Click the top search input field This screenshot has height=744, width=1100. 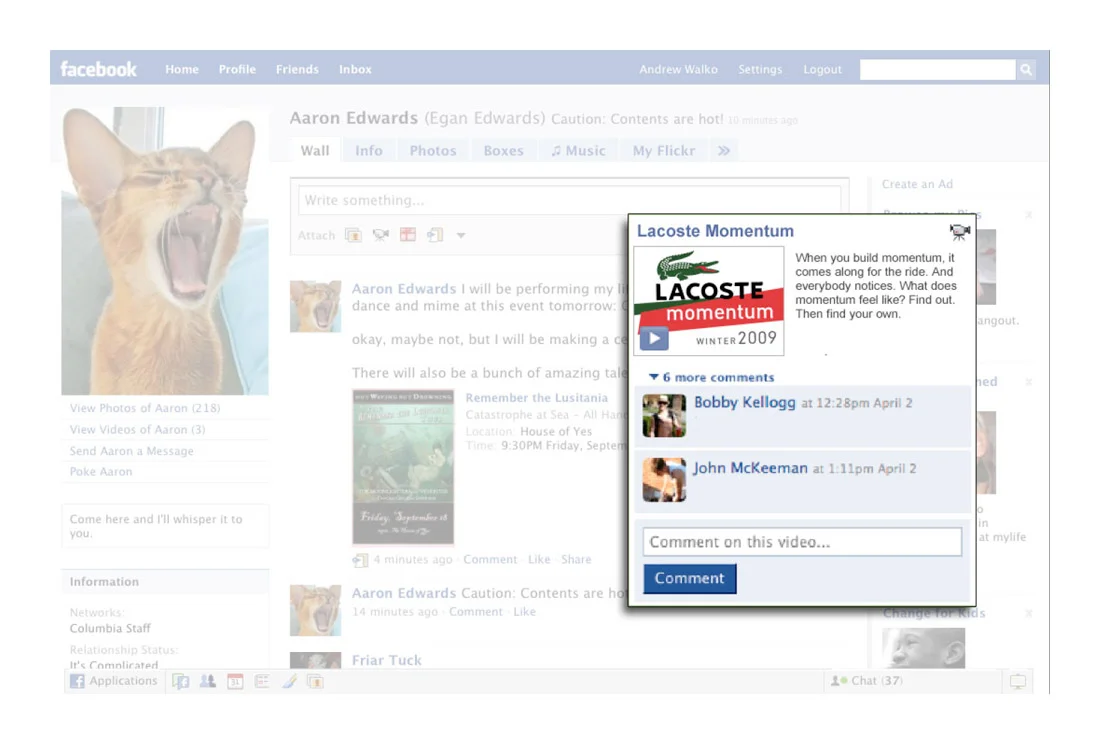click(x=937, y=69)
